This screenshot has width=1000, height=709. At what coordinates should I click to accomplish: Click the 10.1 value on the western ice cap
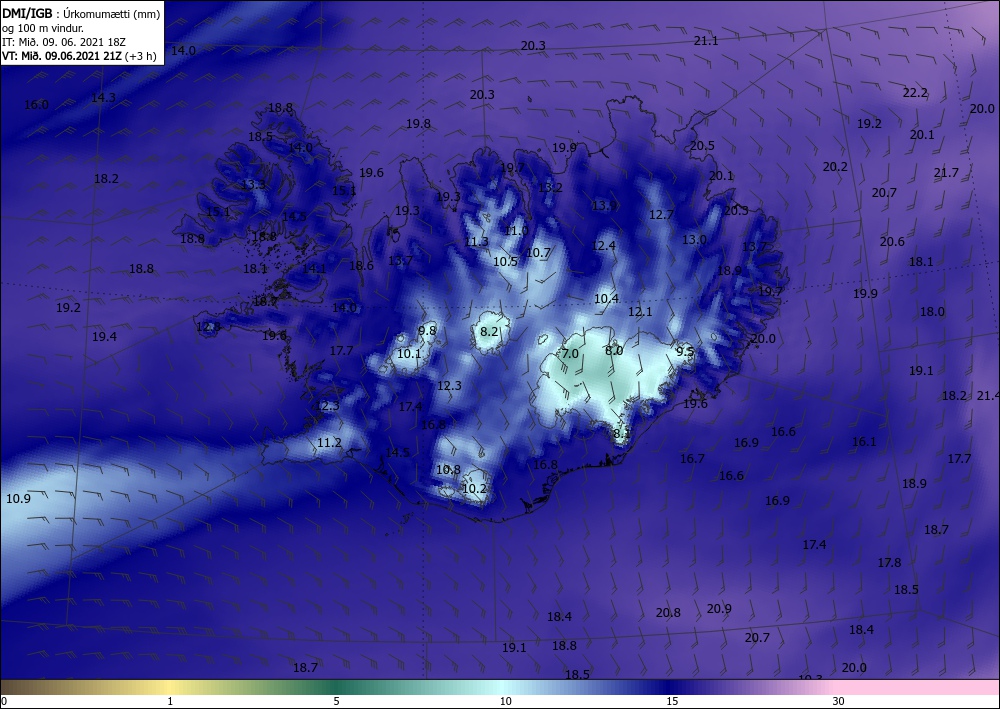pyautogui.click(x=409, y=353)
